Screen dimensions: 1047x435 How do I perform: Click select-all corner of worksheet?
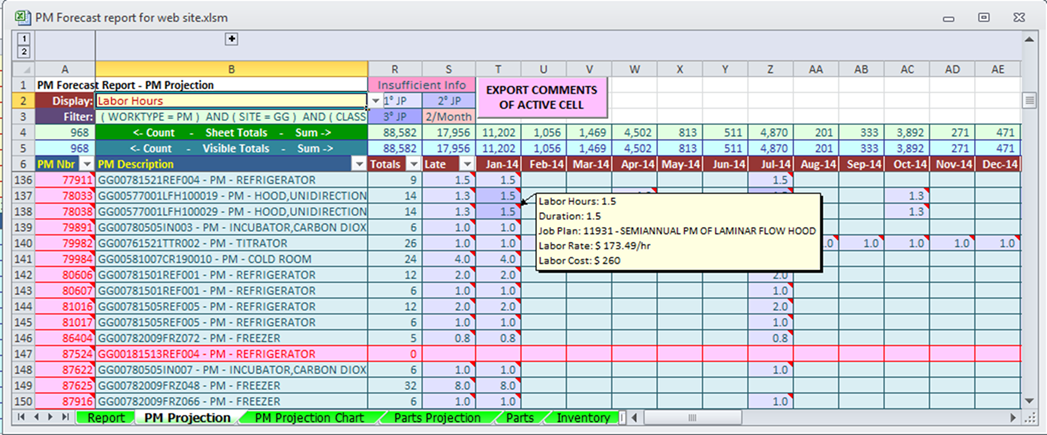(x=23, y=68)
